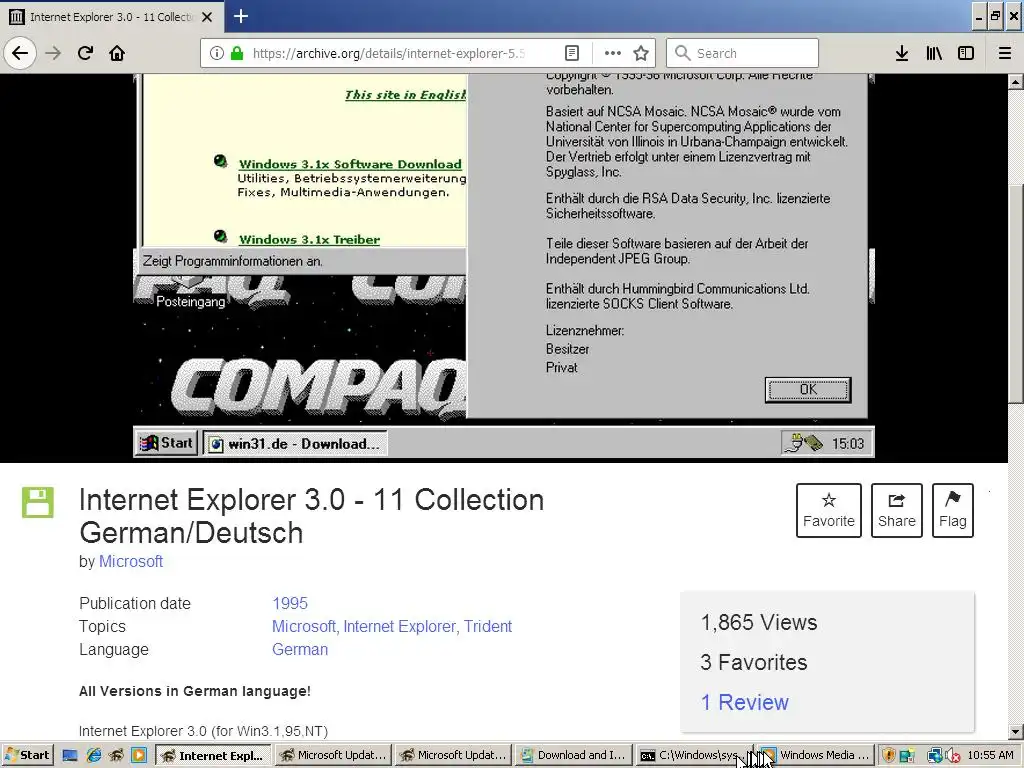The image size is (1024, 768).
Task: Launch Internet Explorer from quick launch
Action: pos(93,756)
